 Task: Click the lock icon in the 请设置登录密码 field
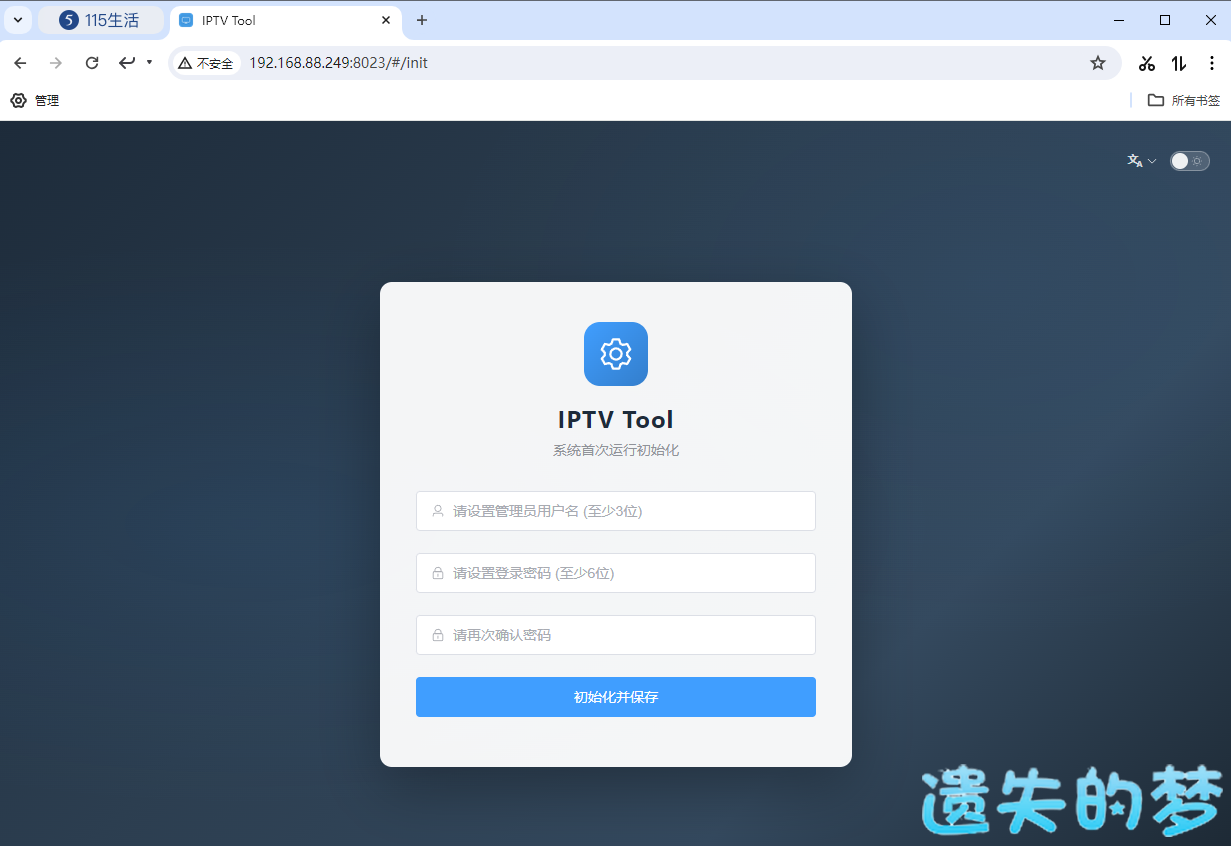438,573
